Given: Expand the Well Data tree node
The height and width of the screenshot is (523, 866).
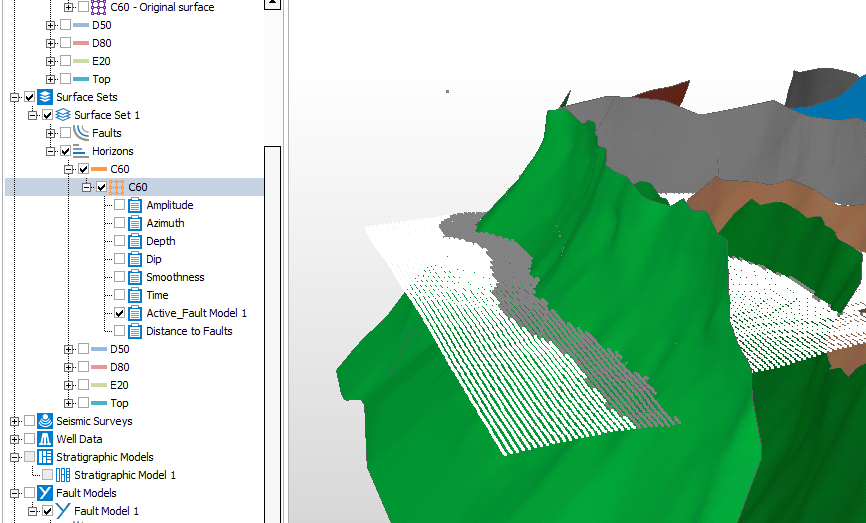Looking at the screenshot, I should [x=14, y=439].
